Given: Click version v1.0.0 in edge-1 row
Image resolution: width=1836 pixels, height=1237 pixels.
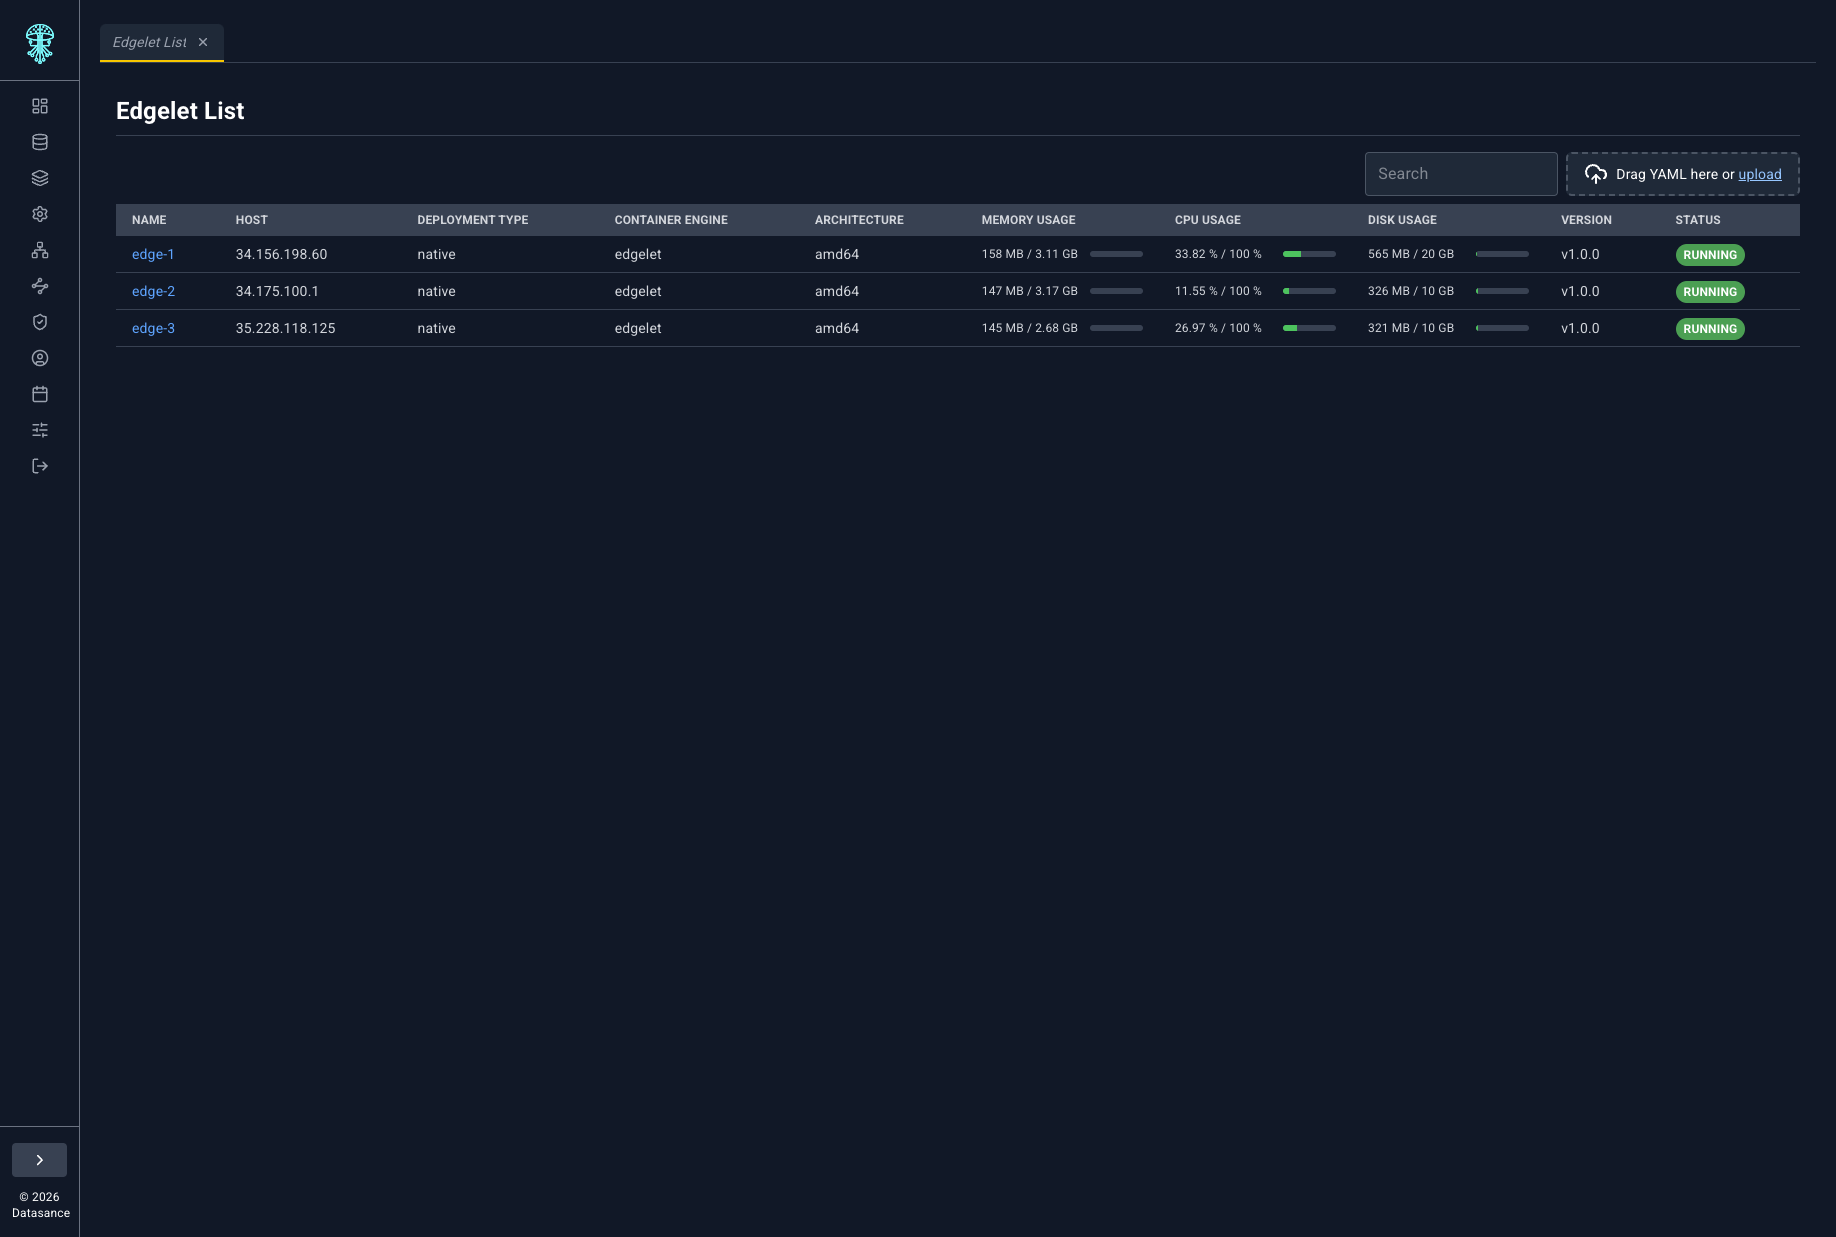Looking at the screenshot, I should [1580, 254].
